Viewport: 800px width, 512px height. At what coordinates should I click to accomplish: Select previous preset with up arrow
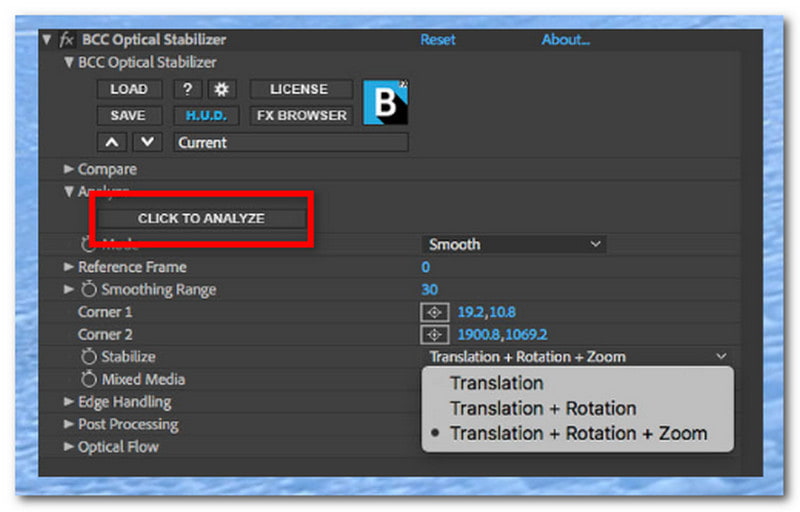pyautogui.click(x=112, y=142)
